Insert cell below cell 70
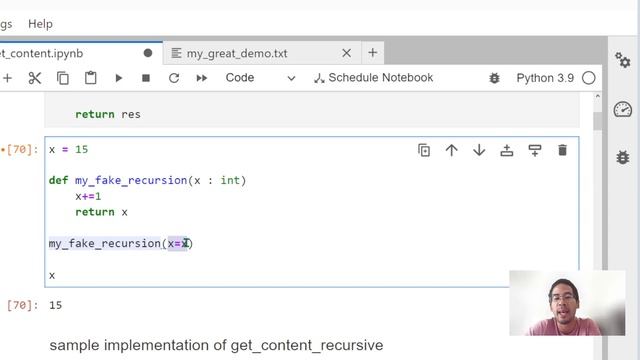This screenshot has width=640, height=360. point(535,150)
